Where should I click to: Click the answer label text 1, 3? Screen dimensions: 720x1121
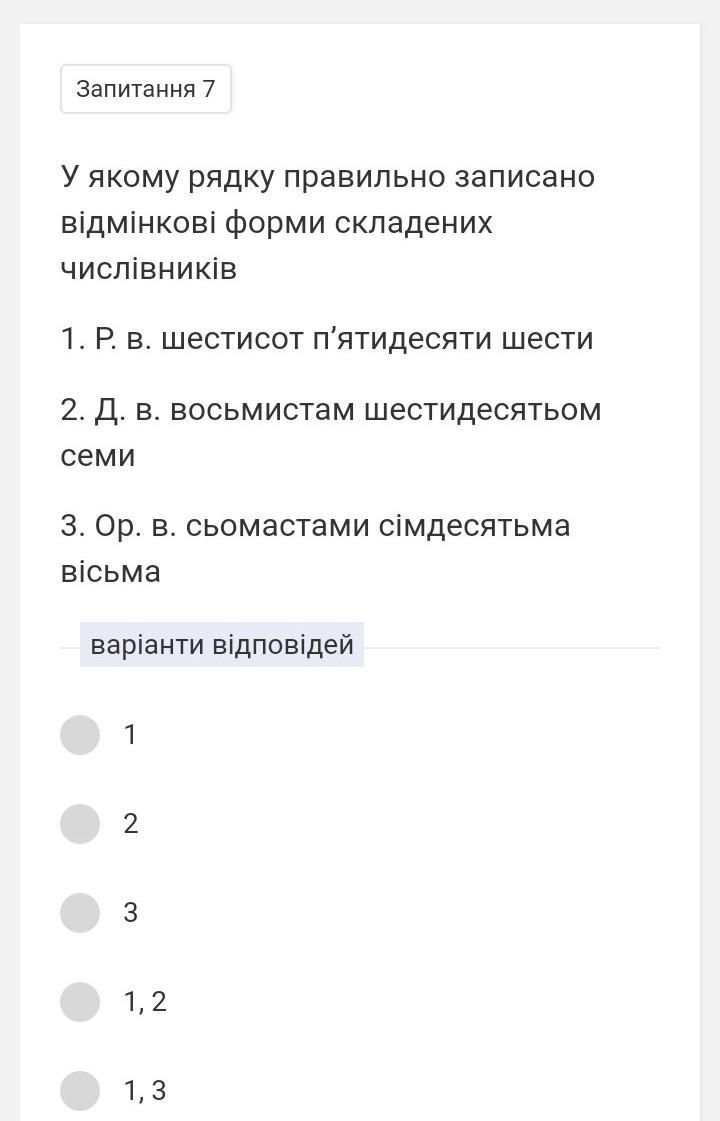(145, 1090)
